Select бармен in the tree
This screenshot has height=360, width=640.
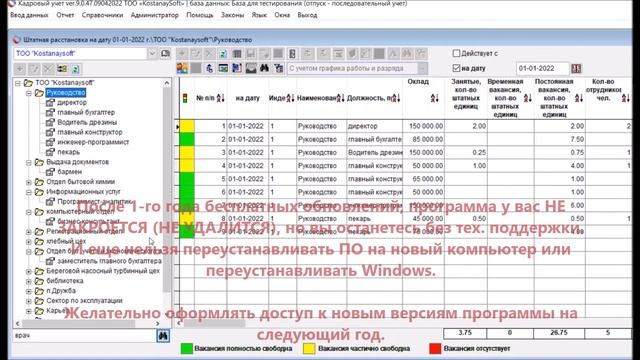point(70,172)
